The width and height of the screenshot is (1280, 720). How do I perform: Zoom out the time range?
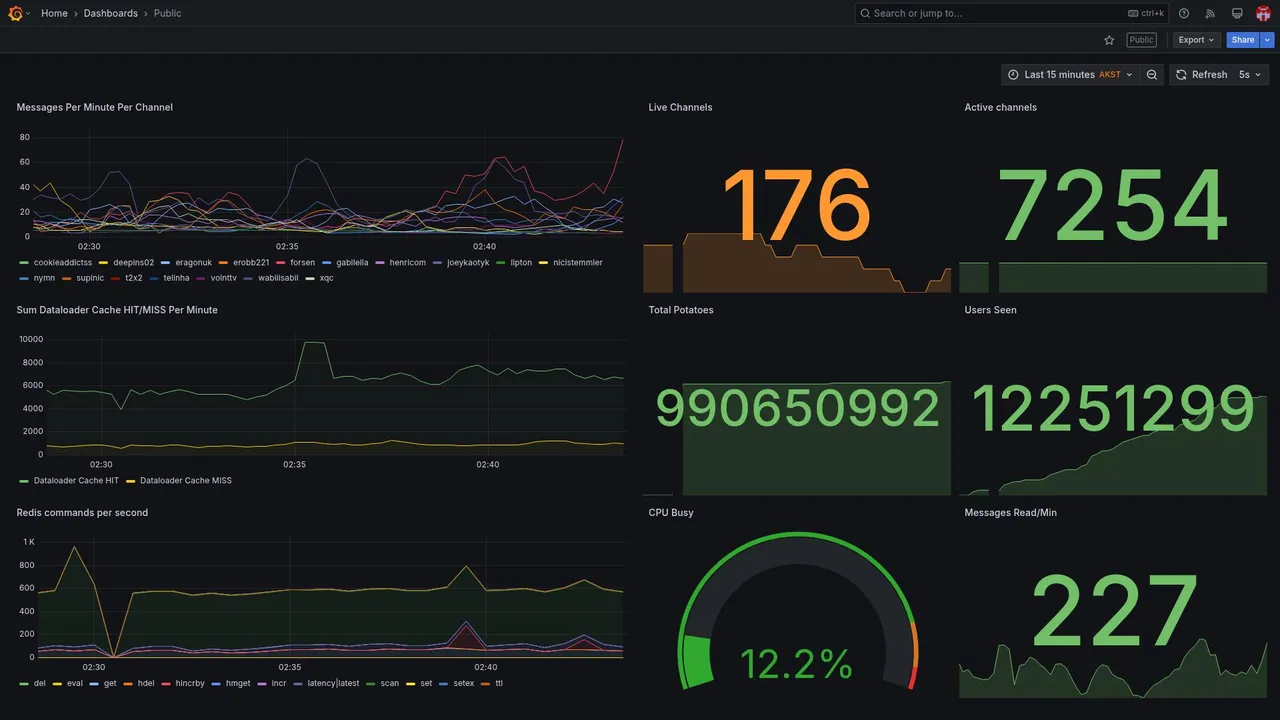coord(1152,75)
